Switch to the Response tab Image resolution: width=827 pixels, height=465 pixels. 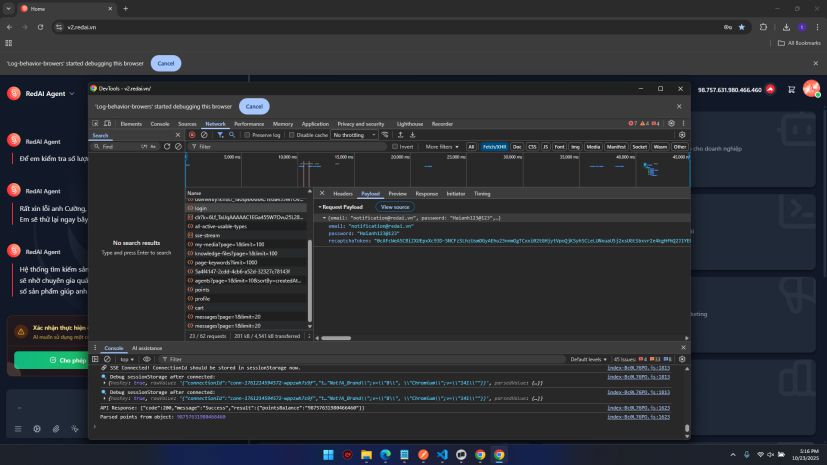click(426, 193)
